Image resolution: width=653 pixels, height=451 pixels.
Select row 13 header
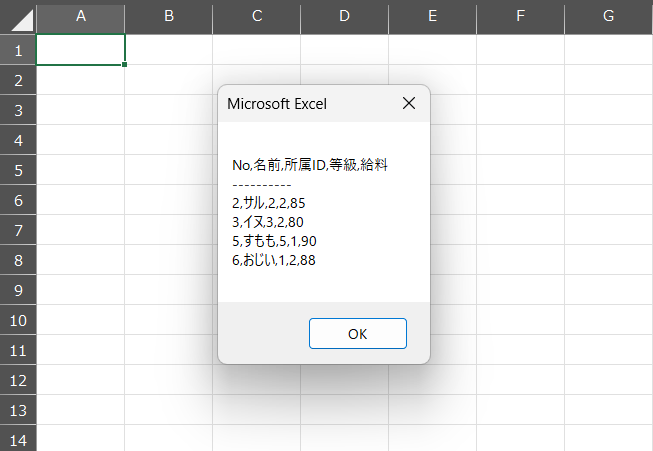click(x=18, y=410)
